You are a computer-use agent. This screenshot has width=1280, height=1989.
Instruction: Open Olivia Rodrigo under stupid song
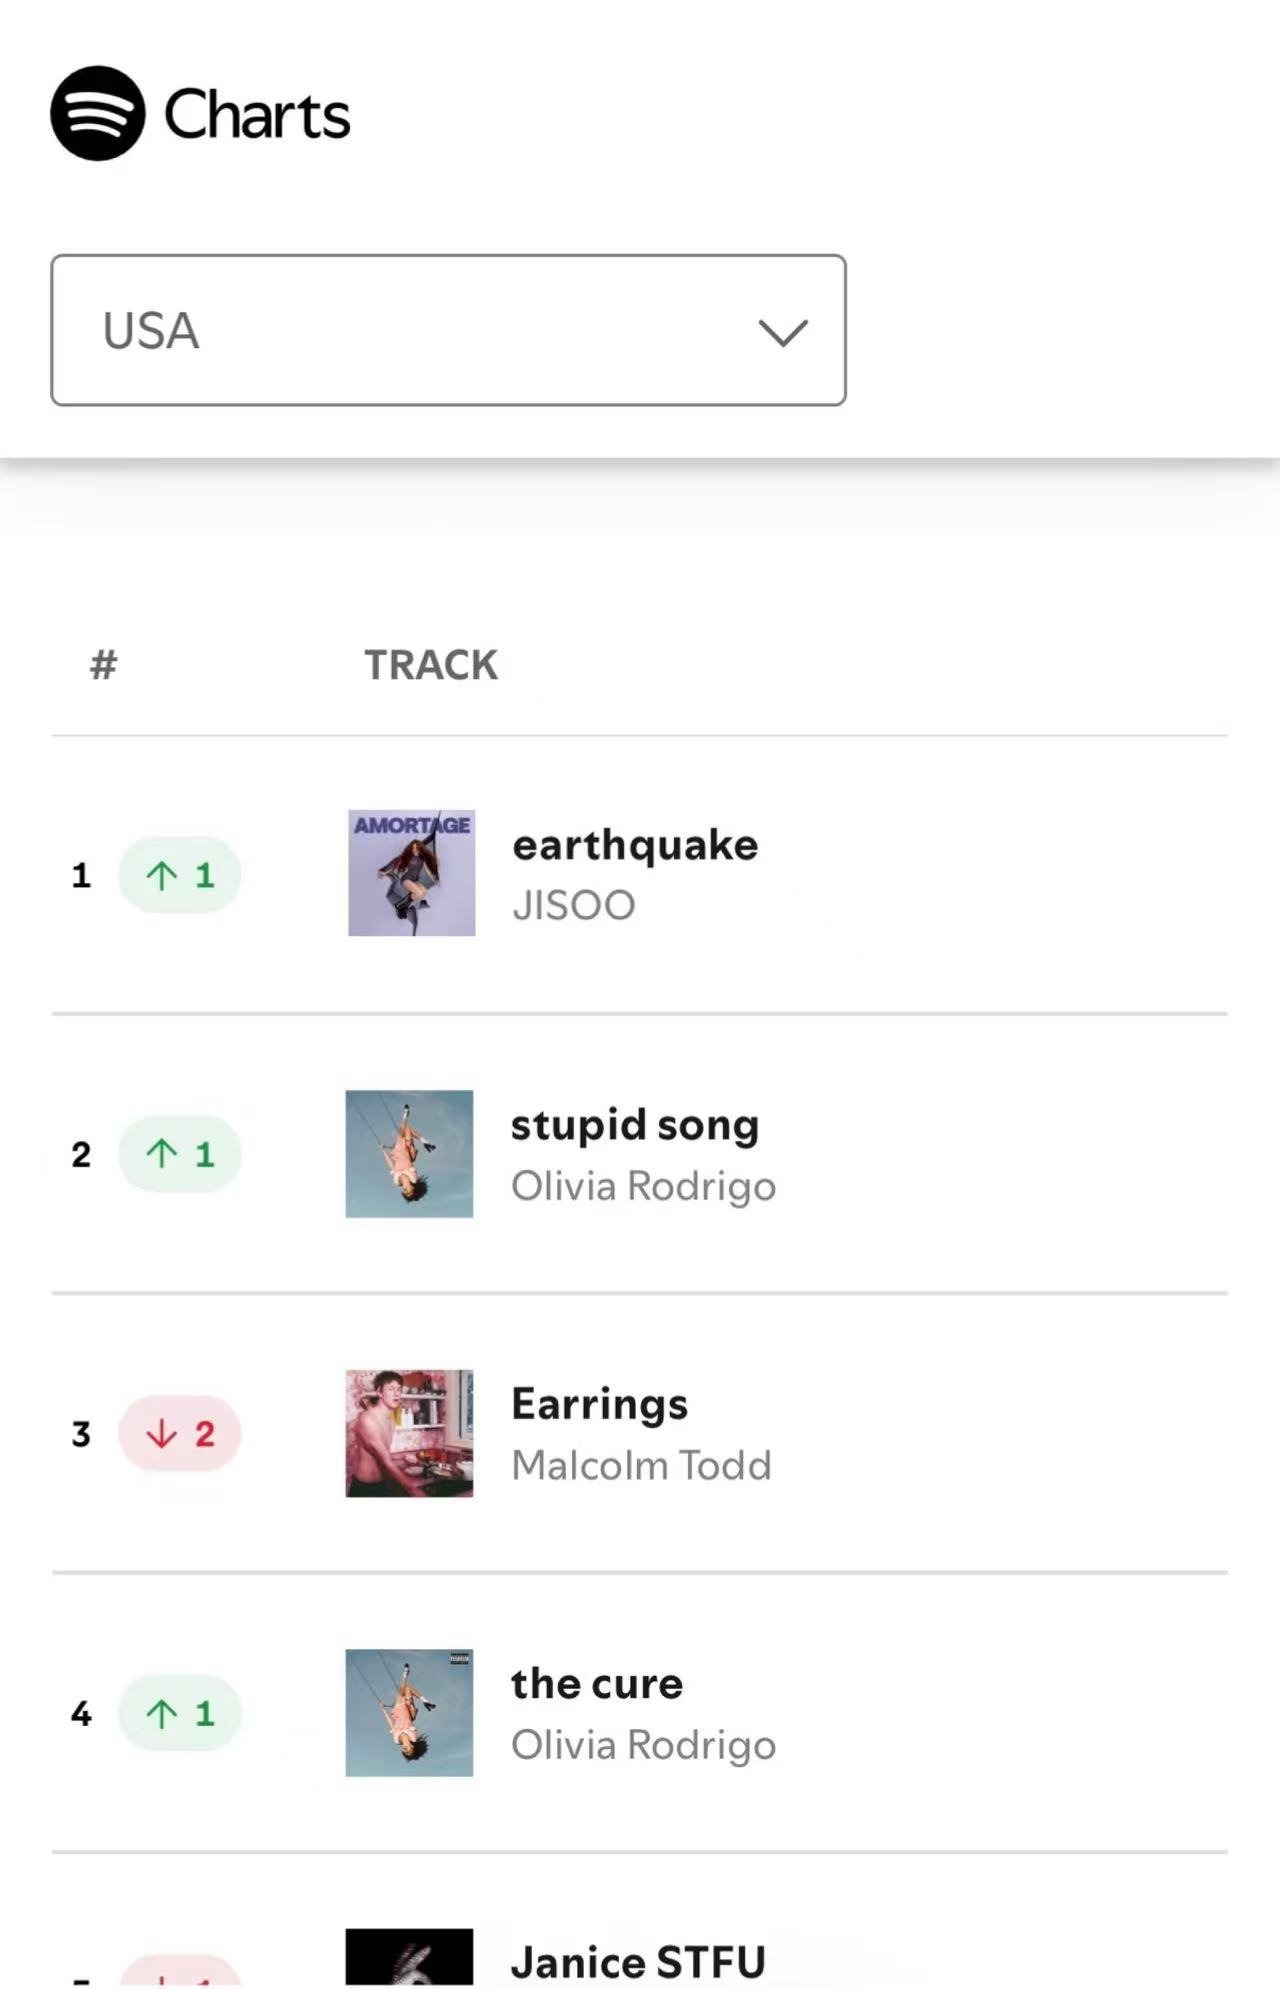click(643, 1186)
